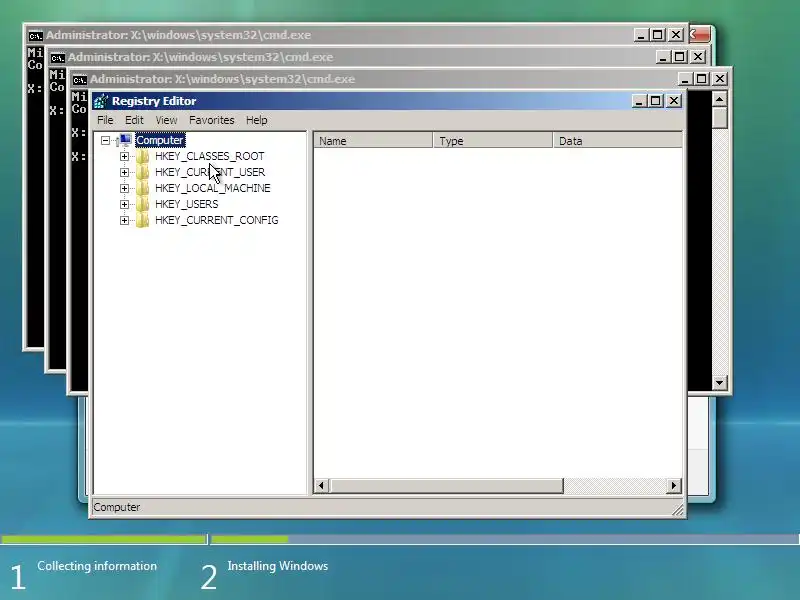Viewport: 800px width, 600px height.
Task: Select HKEY_LOCAL_MACHINE label in tree
Action: pyautogui.click(x=213, y=188)
